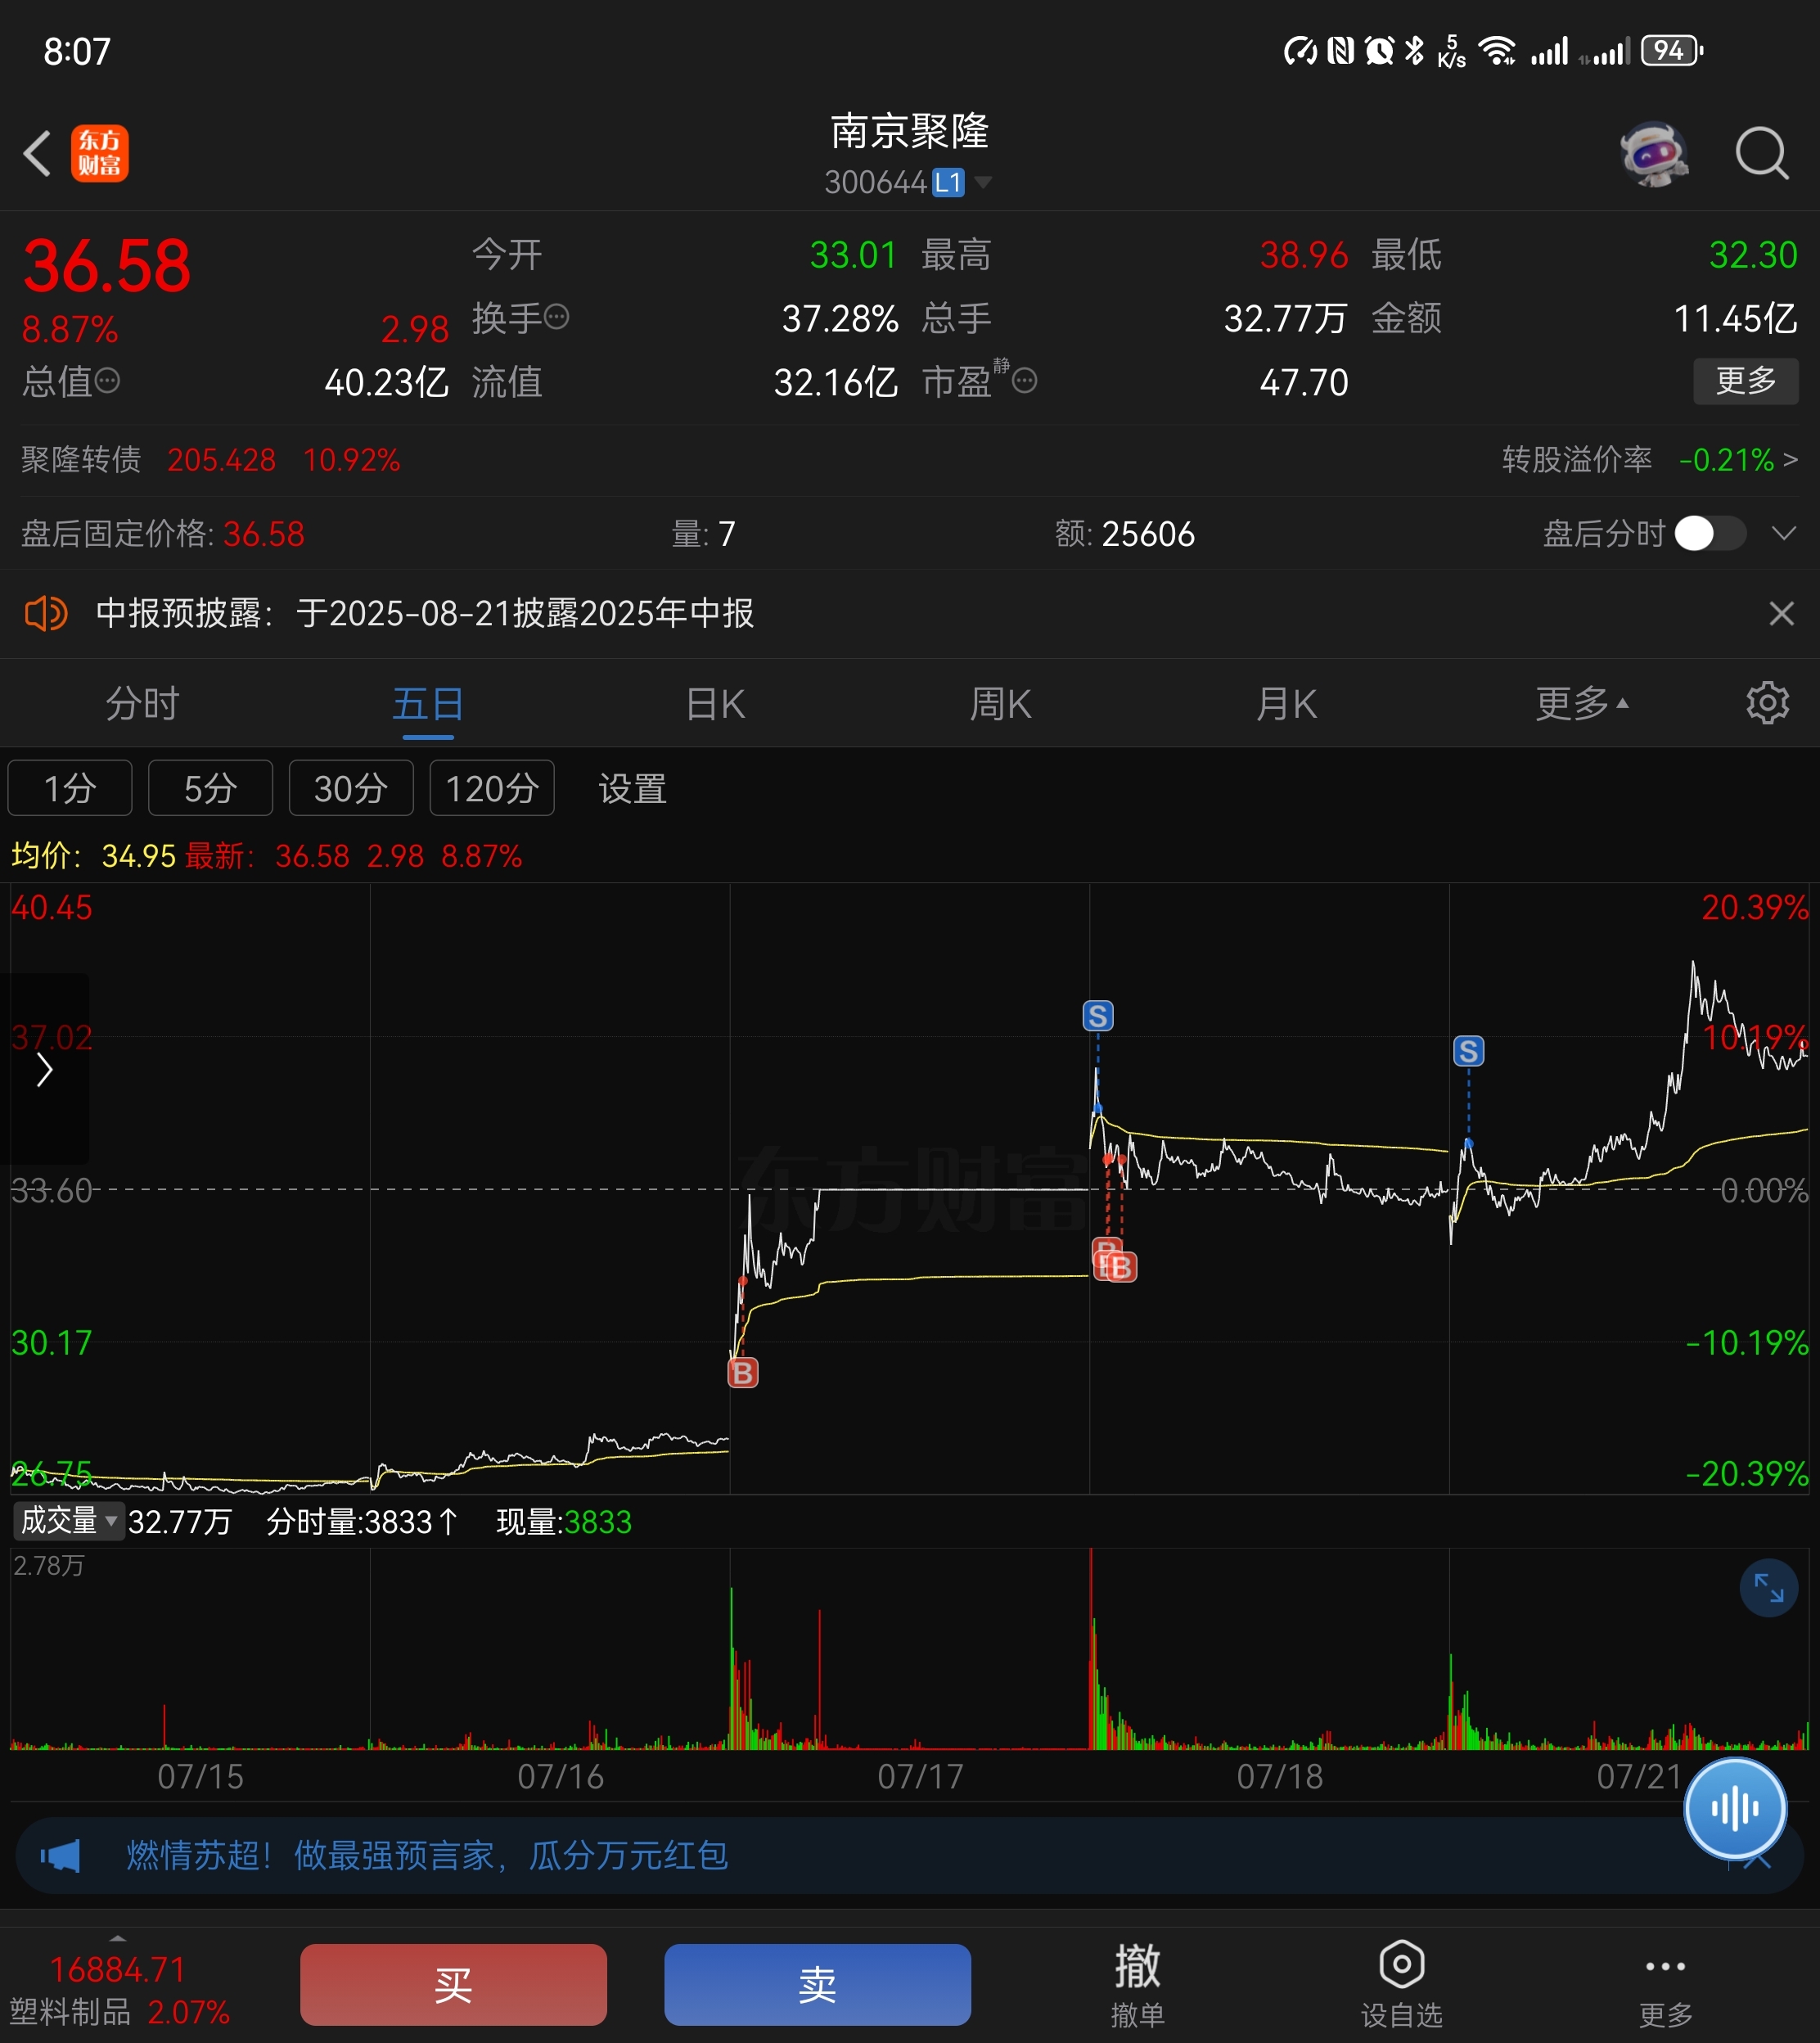Open the 设置 interval settings
The image size is (1820, 2043).
[x=632, y=788]
